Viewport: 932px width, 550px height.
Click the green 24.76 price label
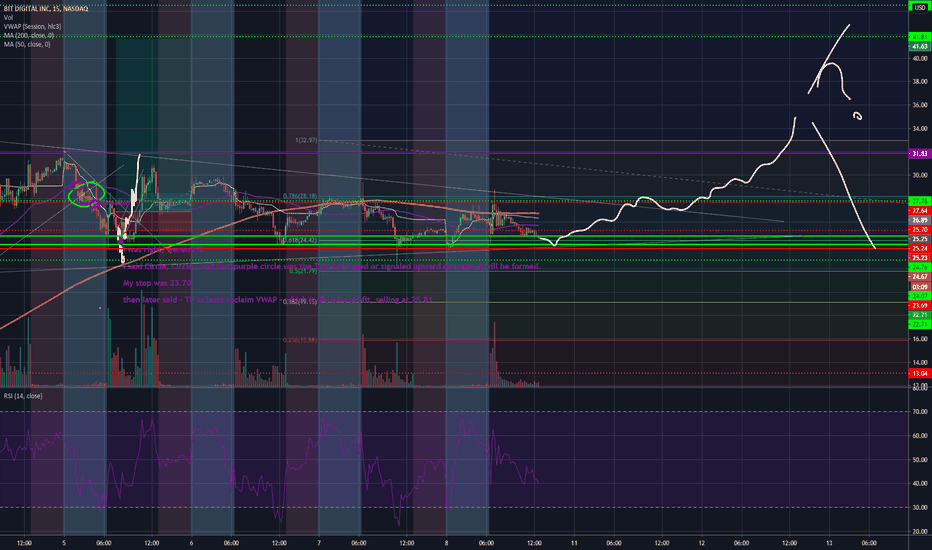pyautogui.click(x=920, y=268)
